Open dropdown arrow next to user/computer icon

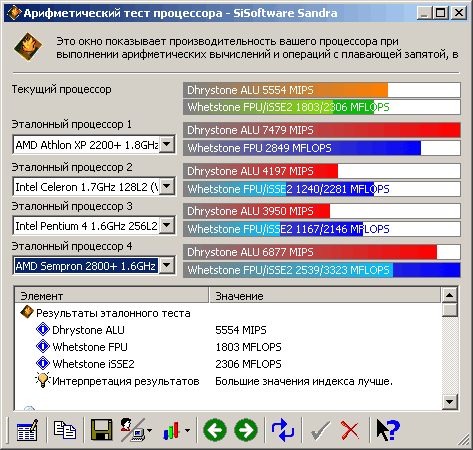coord(149,430)
